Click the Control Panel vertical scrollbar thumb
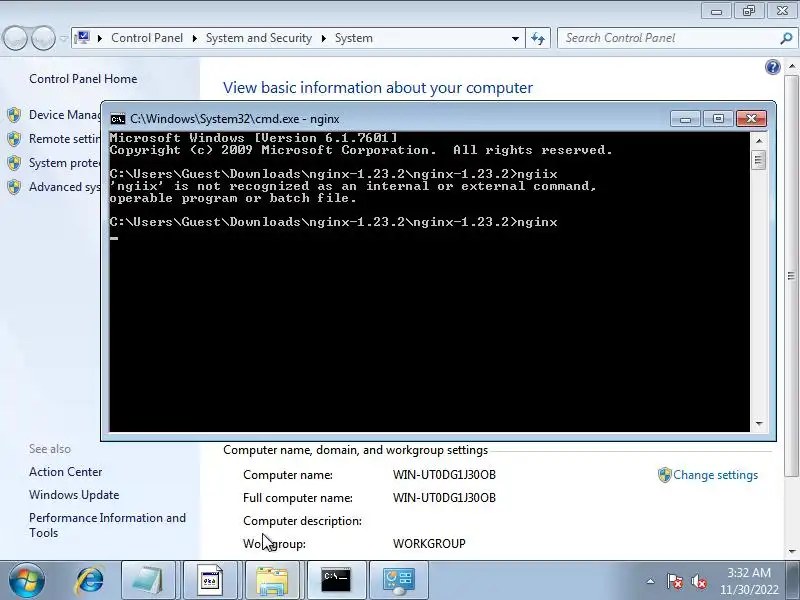This screenshot has width=800, height=600. coord(791,276)
